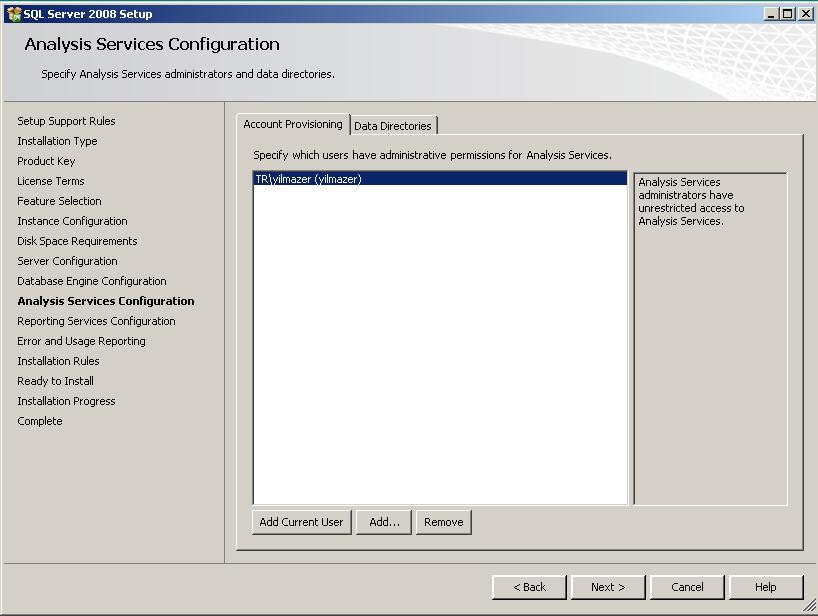The image size is (818, 616).
Task: Close the SQL Server Setup window
Action: point(806,14)
